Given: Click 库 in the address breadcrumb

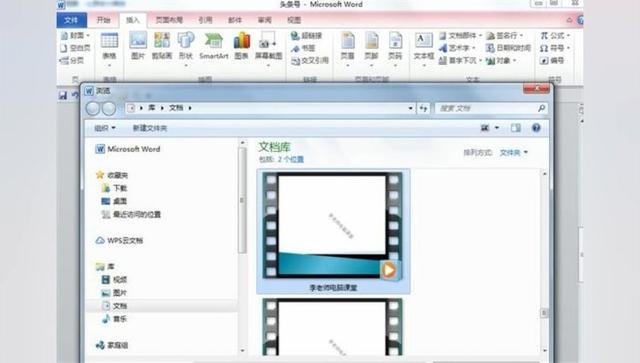Looking at the screenshot, I should [151, 108].
